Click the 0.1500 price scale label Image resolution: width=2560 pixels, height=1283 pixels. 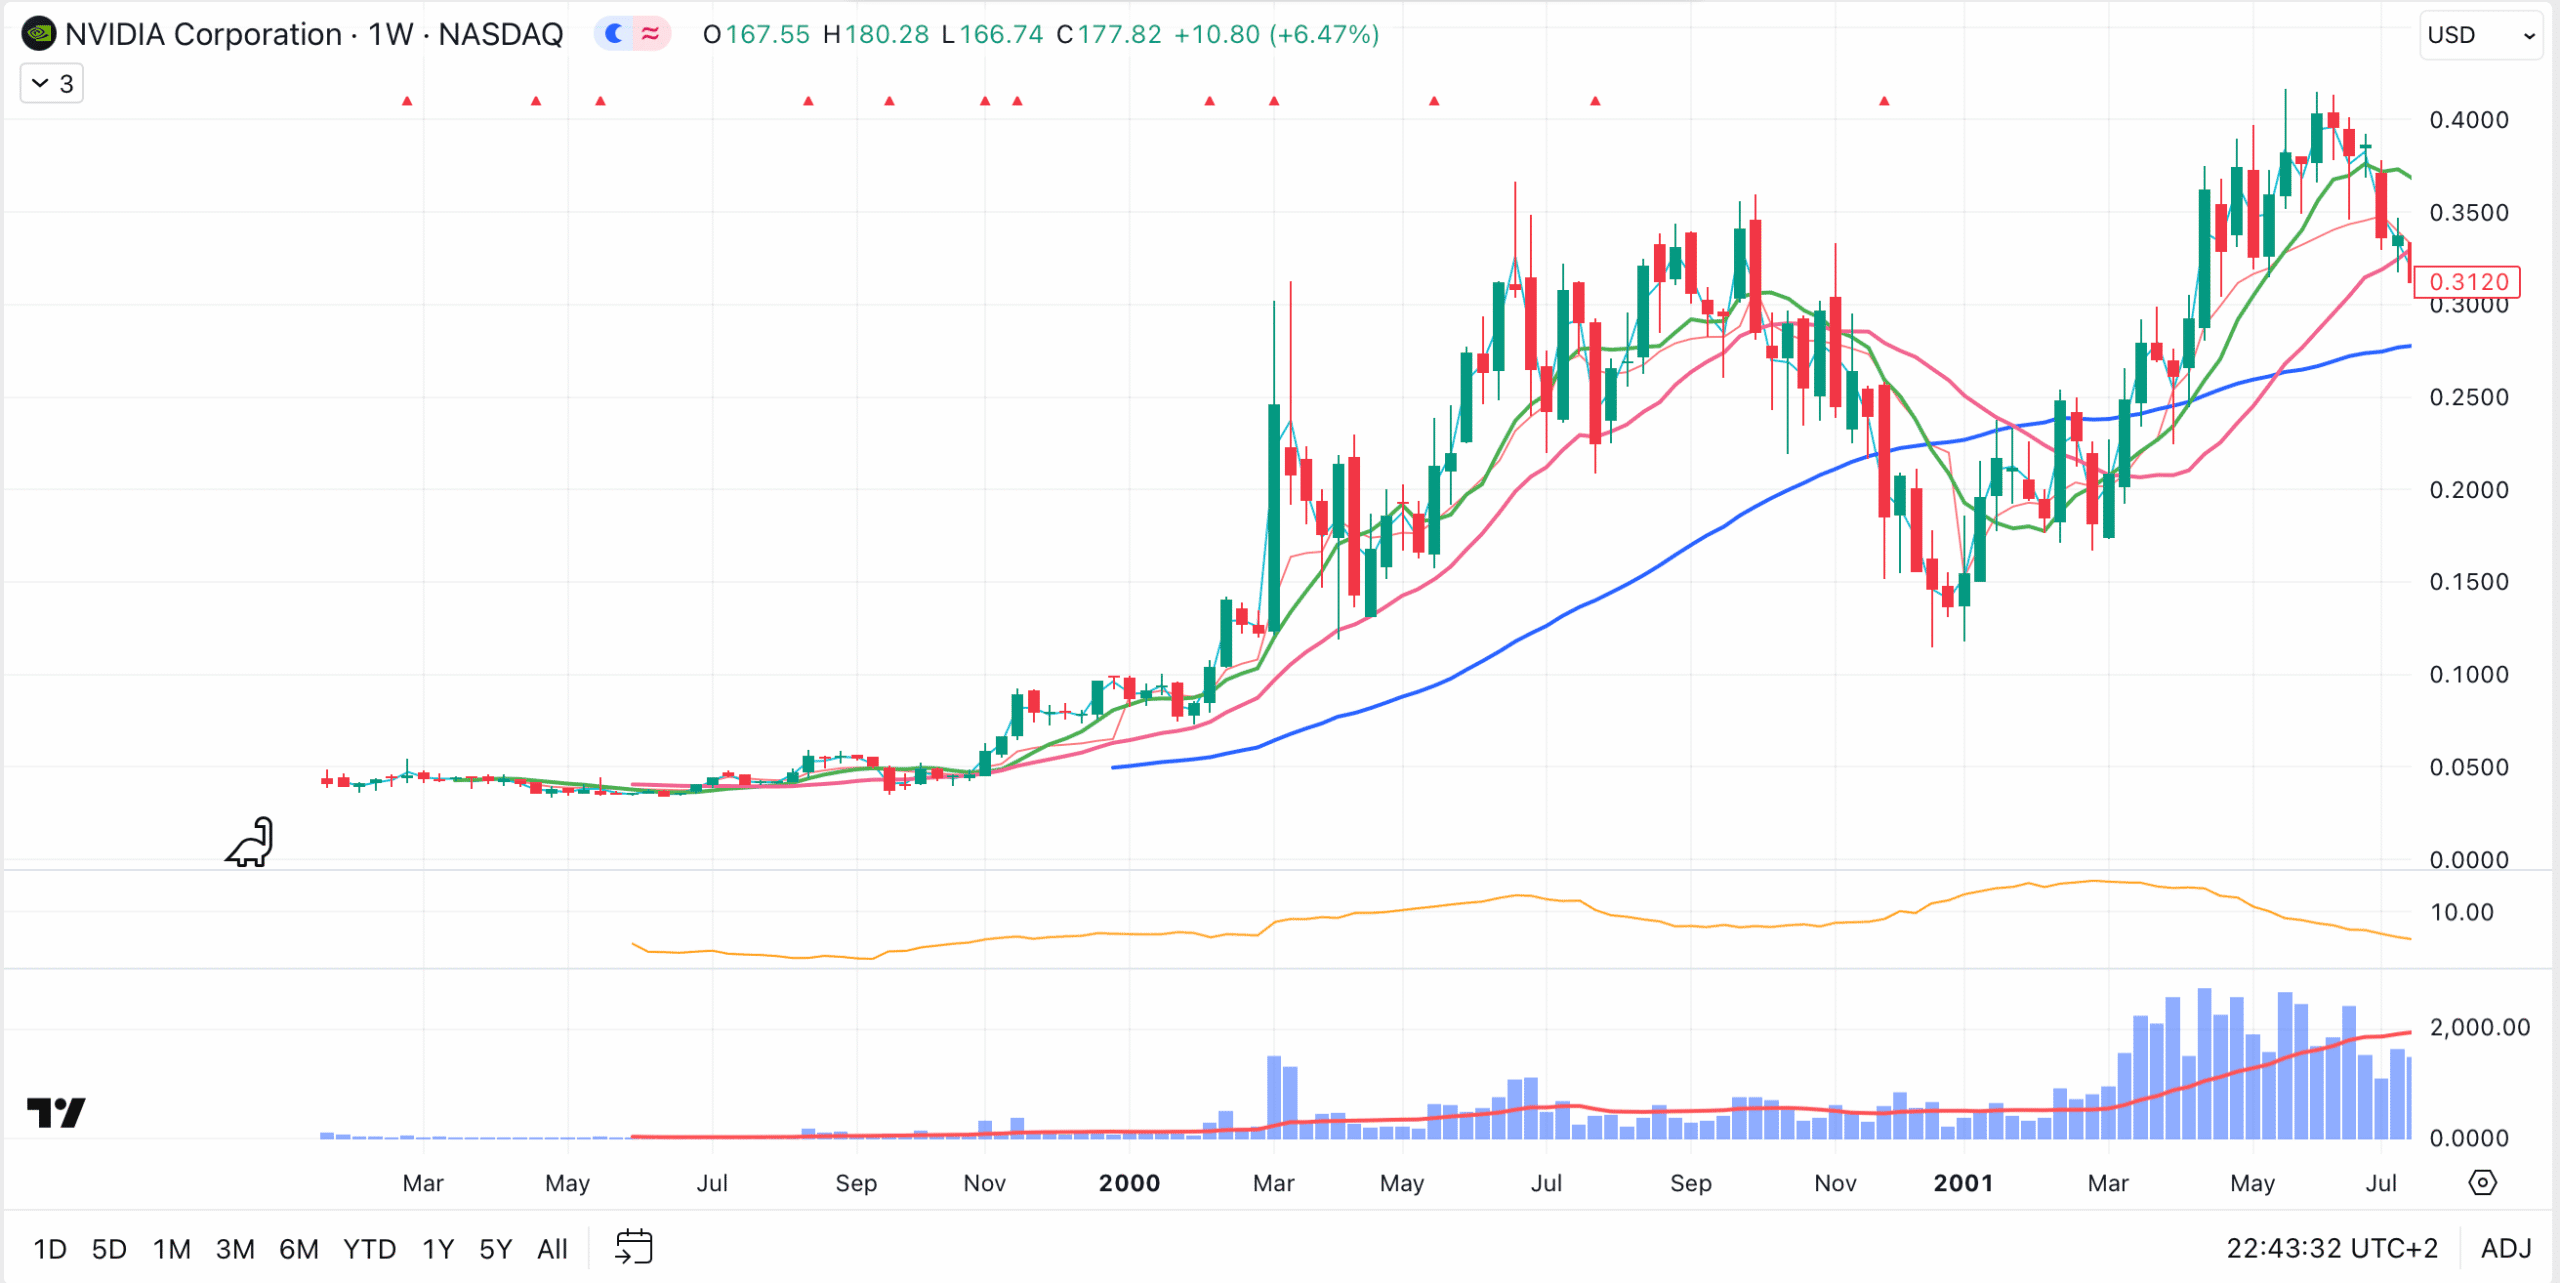point(2468,582)
